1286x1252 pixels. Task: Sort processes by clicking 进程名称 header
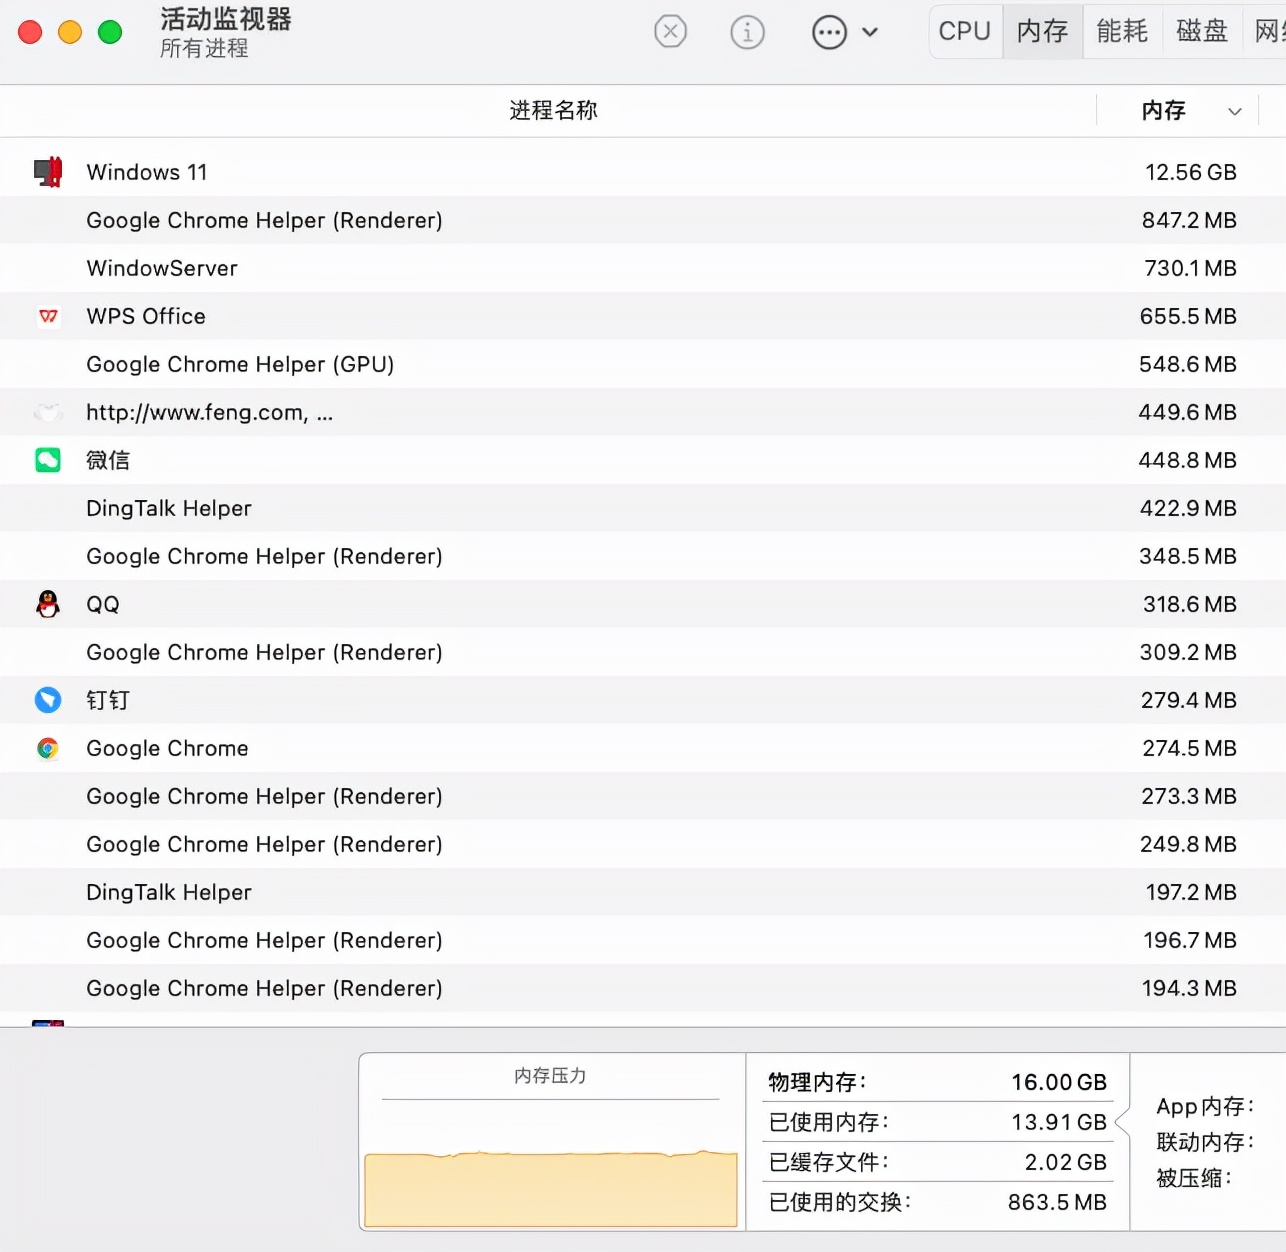click(554, 111)
